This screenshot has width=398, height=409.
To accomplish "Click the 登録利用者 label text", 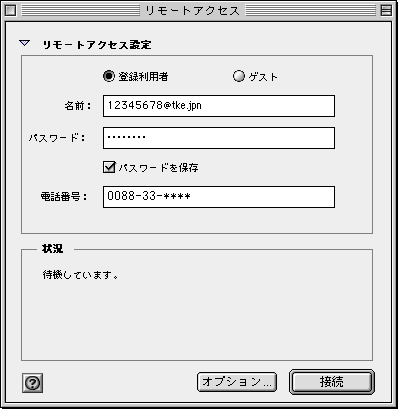I will 143,77.
